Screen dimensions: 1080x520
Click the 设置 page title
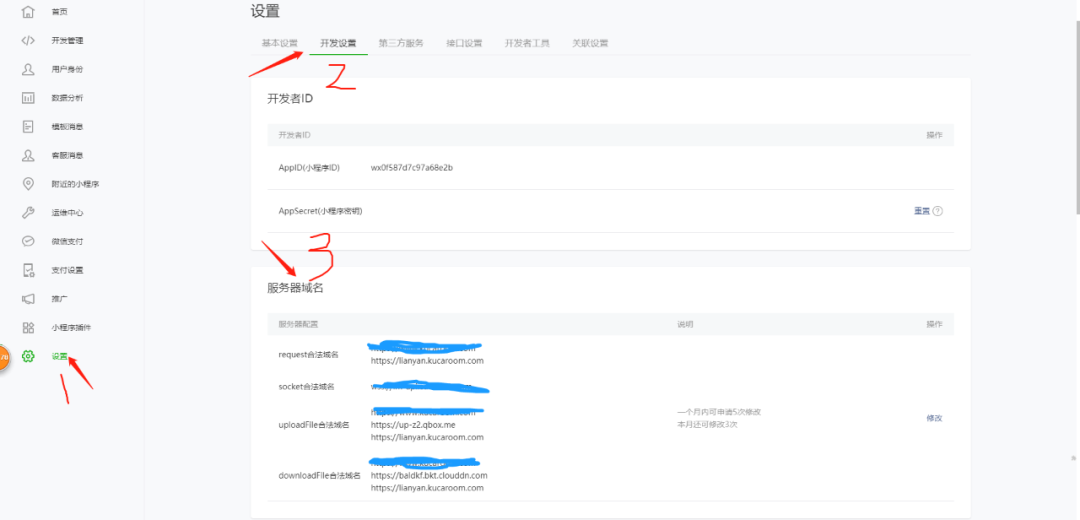265,11
